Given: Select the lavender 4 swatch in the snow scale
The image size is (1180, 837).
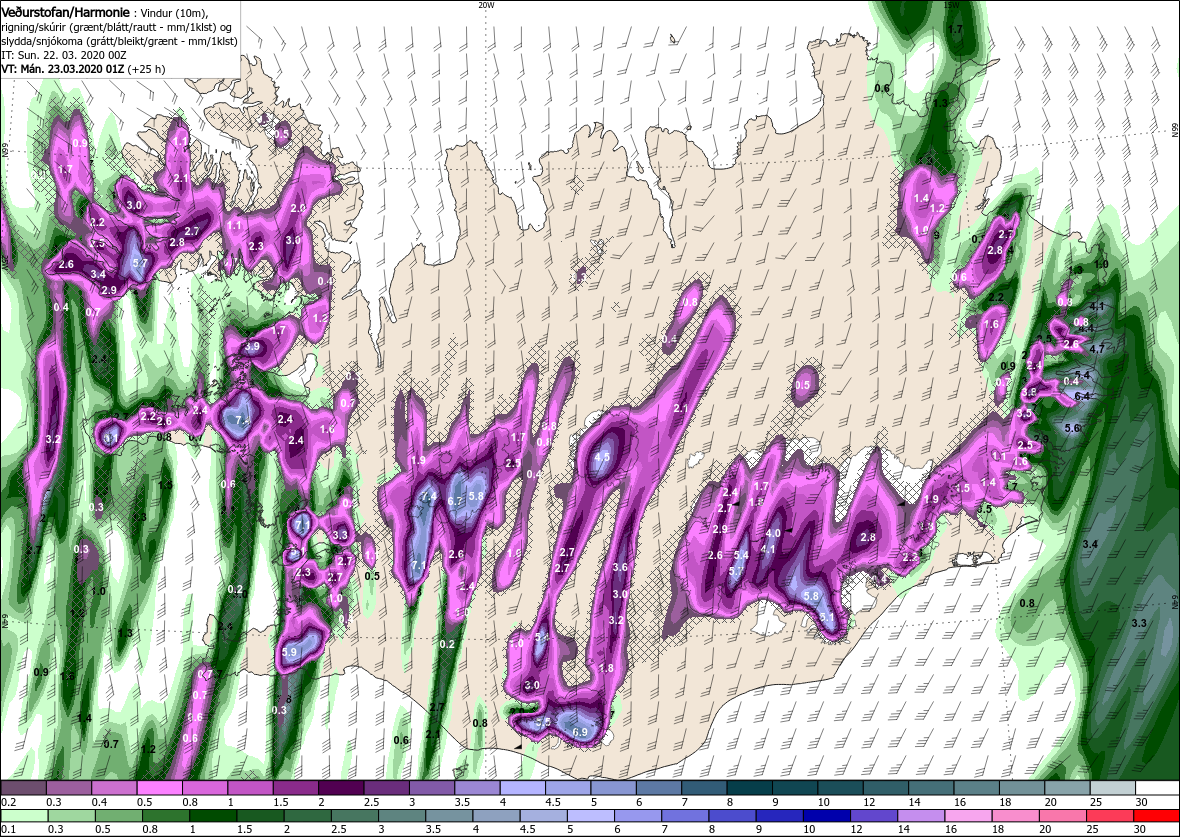Looking at the screenshot, I should (x=523, y=787).
